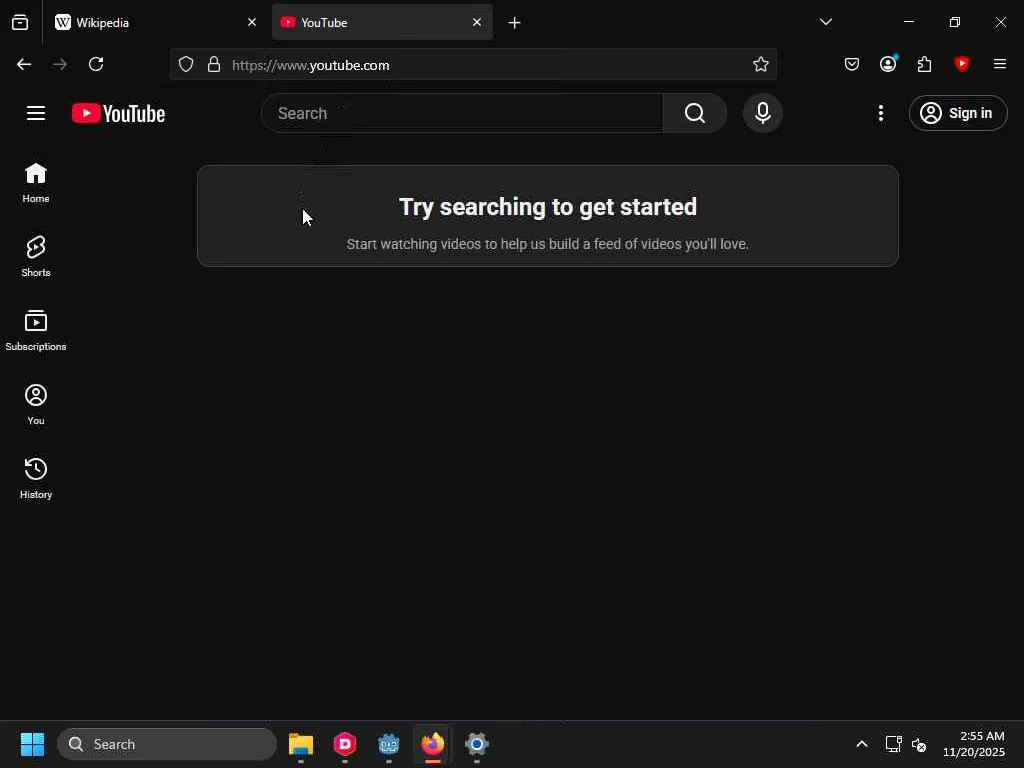Viewport: 1024px width, 768px height.
Task: Open a new browser tab
Action: [514, 23]
